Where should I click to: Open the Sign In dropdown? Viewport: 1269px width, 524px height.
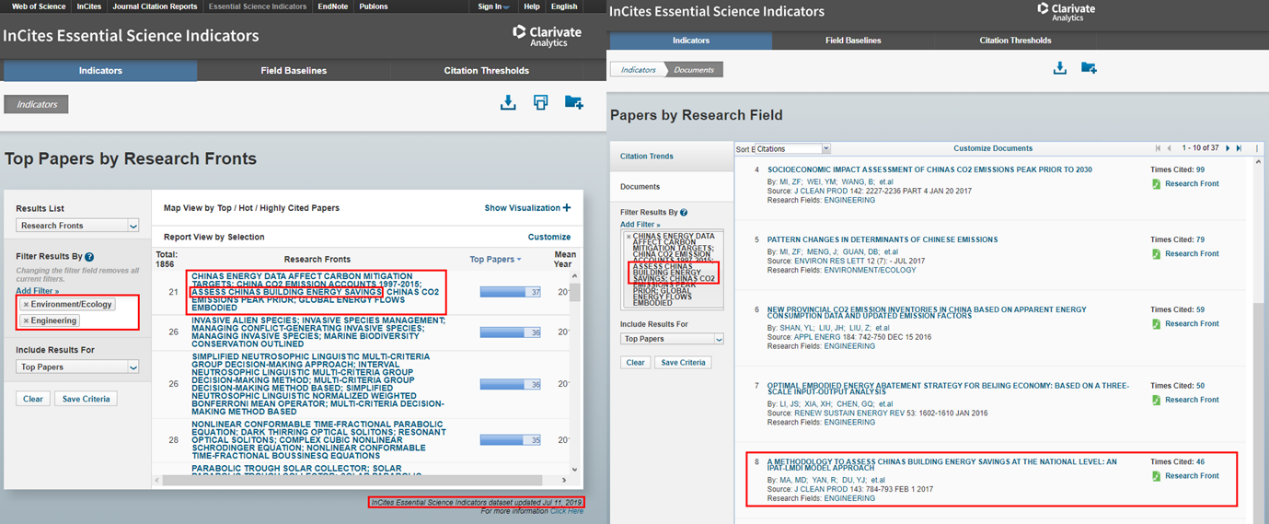(494, 6)
